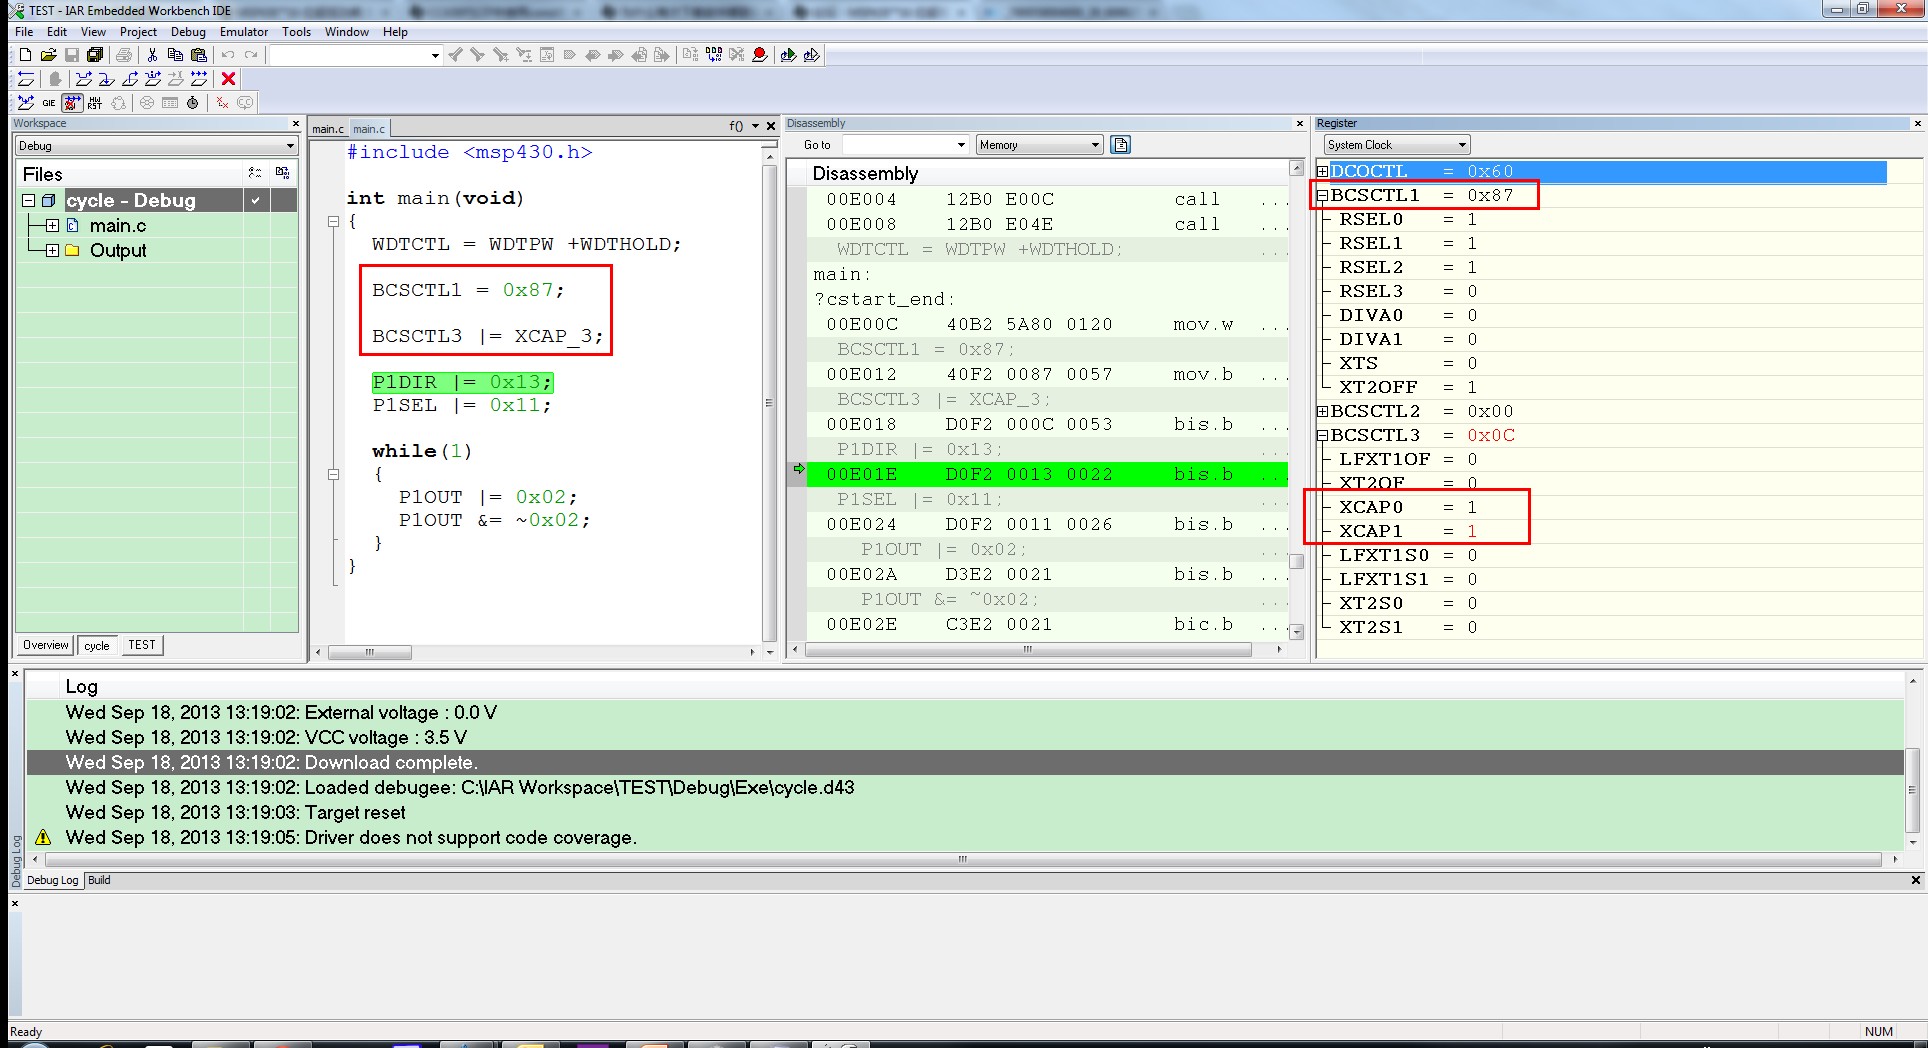1928x1048 pixels.
Task: Close the active main.c editor tab
Action: click(771, 126)
